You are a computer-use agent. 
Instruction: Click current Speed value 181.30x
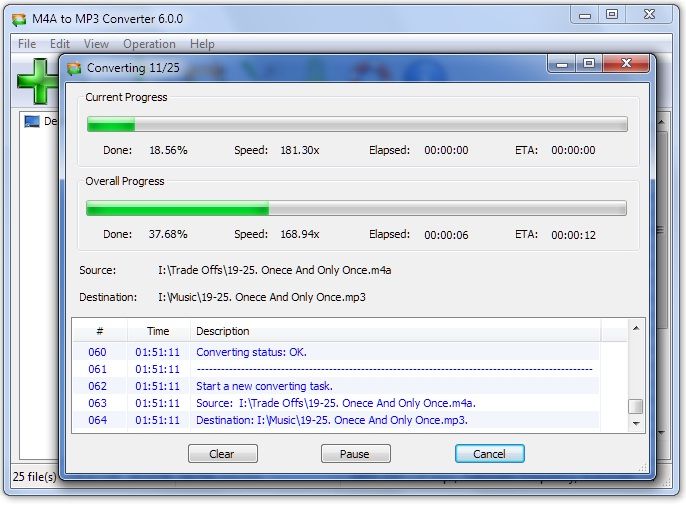tap(300, 150)
